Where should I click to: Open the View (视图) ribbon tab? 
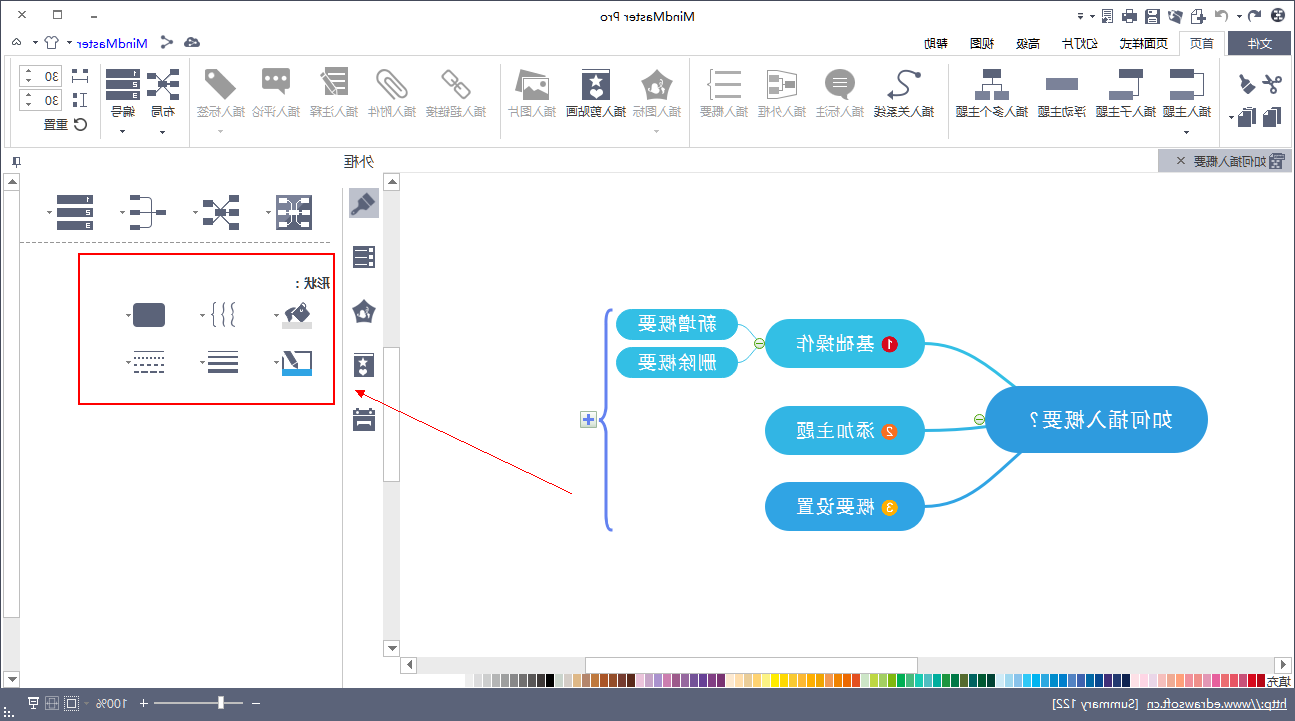pyautogui.click(x=981, y=43)
